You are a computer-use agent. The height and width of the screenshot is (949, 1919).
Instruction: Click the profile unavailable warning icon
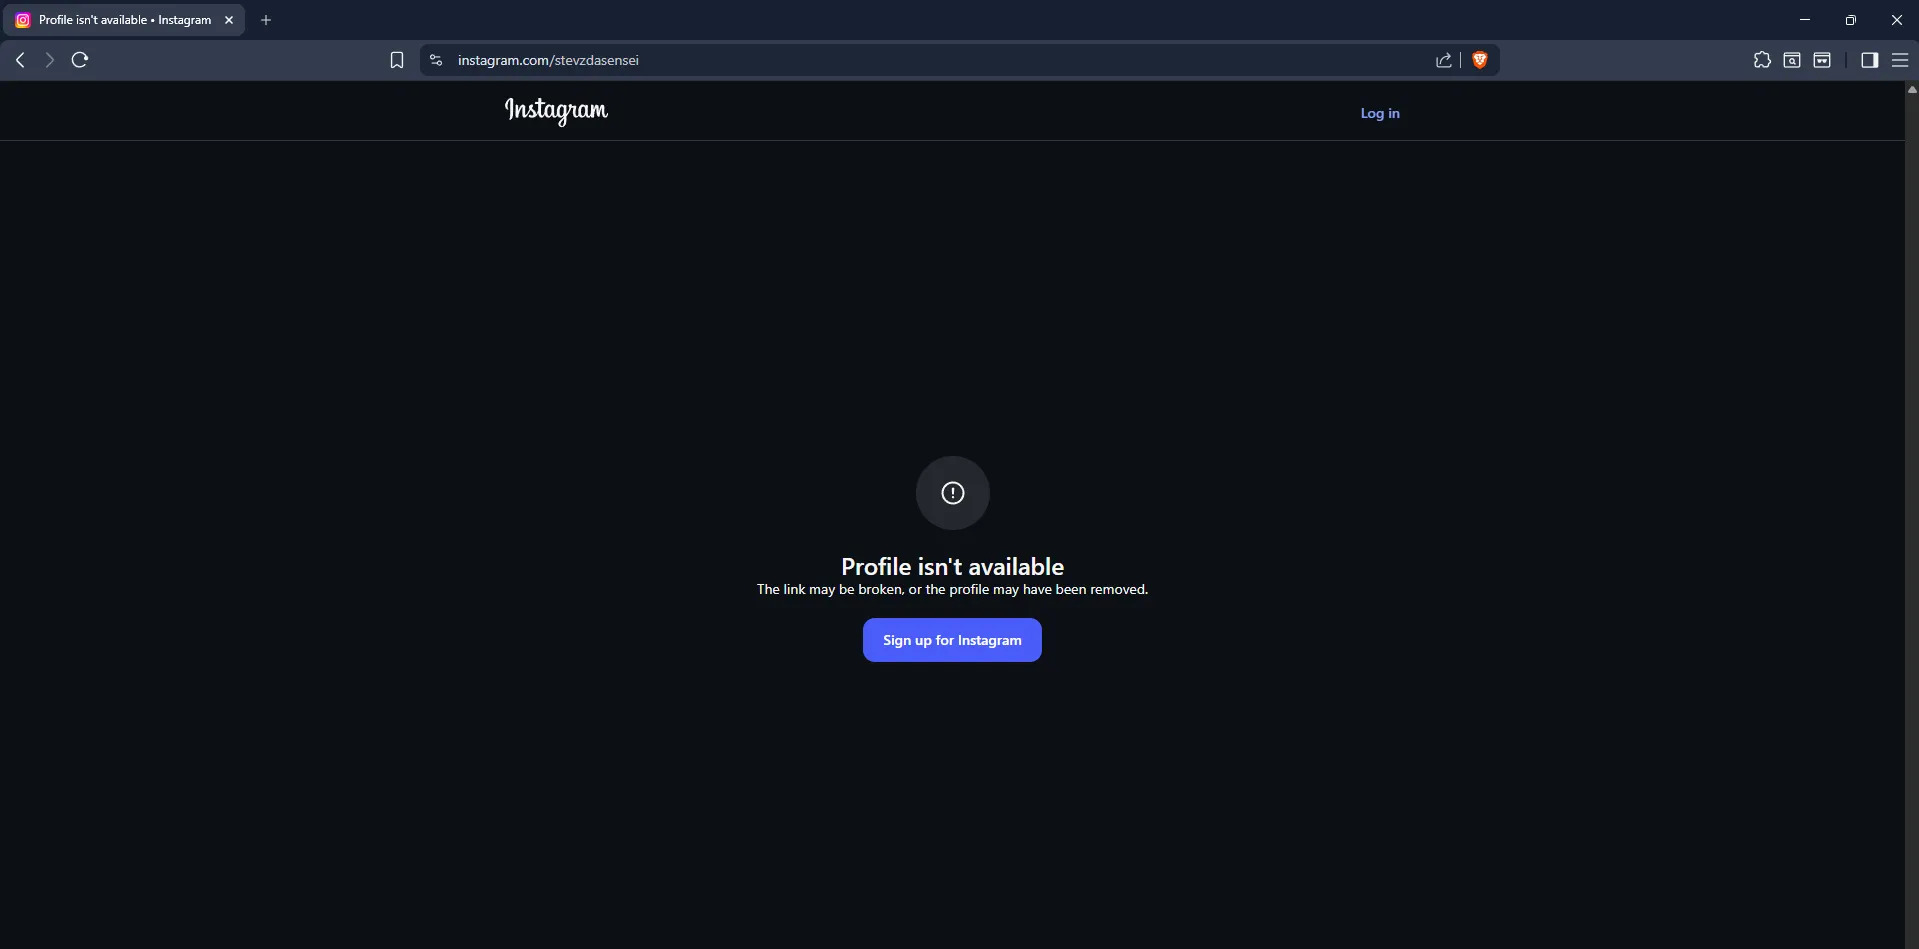click(x=953, y=493)
